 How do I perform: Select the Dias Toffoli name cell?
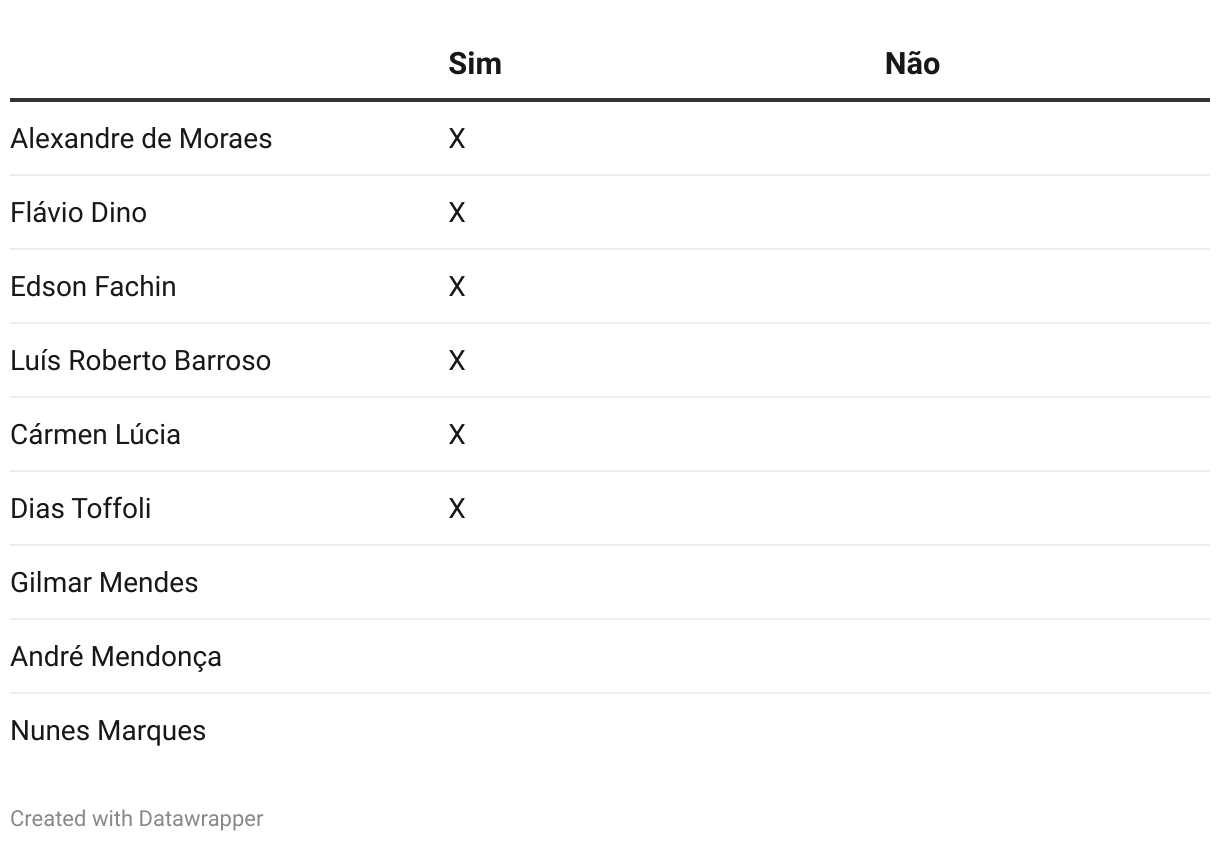tap(80, 508)
